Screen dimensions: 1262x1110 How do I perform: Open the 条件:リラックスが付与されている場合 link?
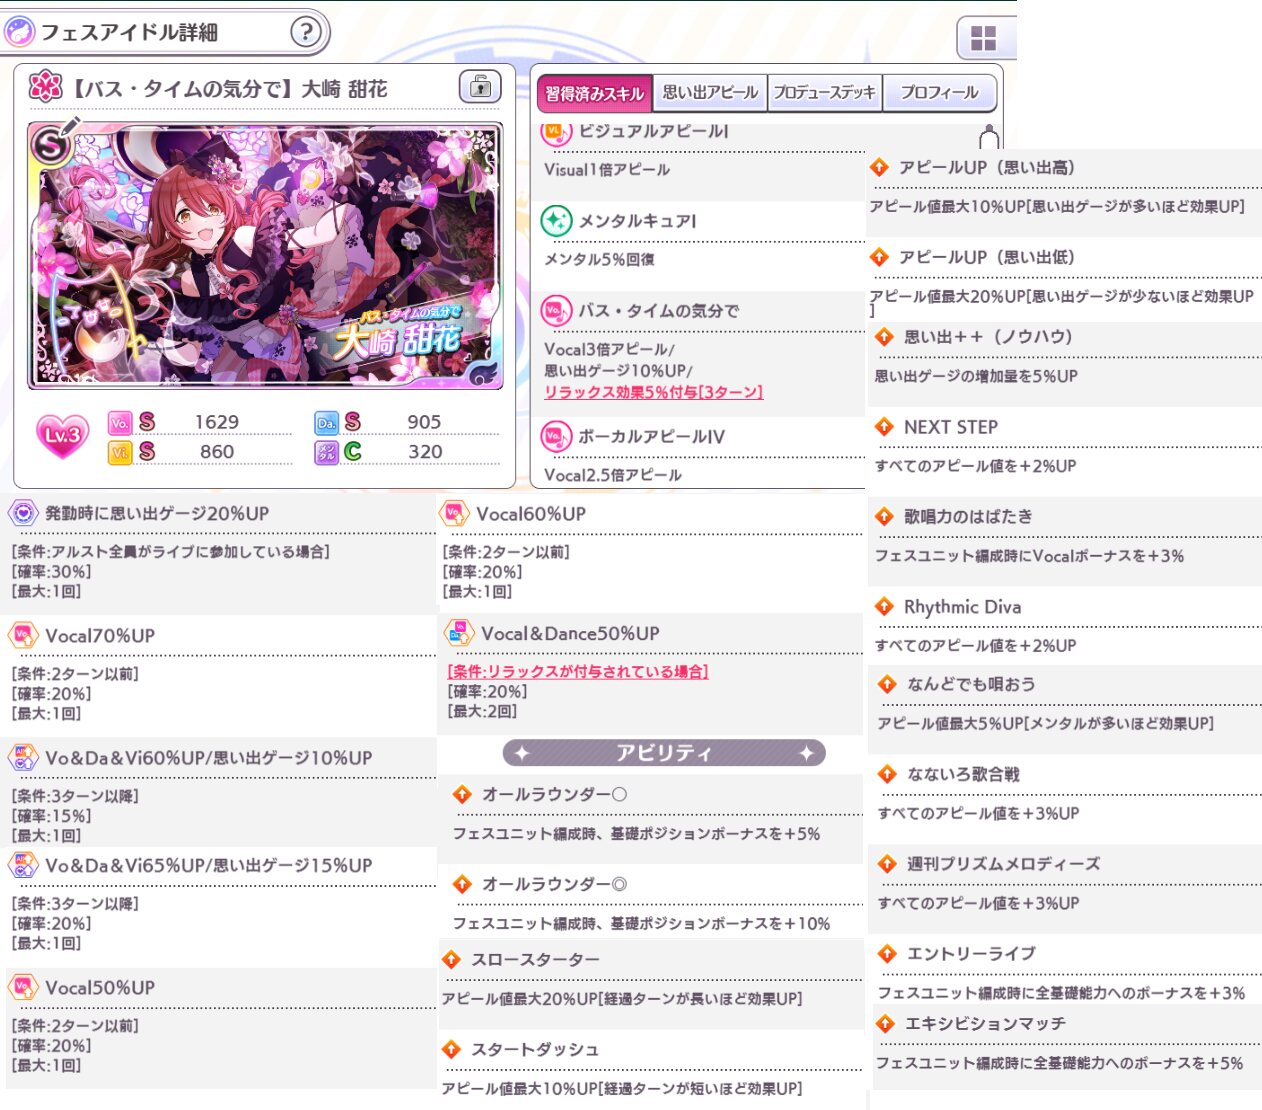[x=577, y=672]
